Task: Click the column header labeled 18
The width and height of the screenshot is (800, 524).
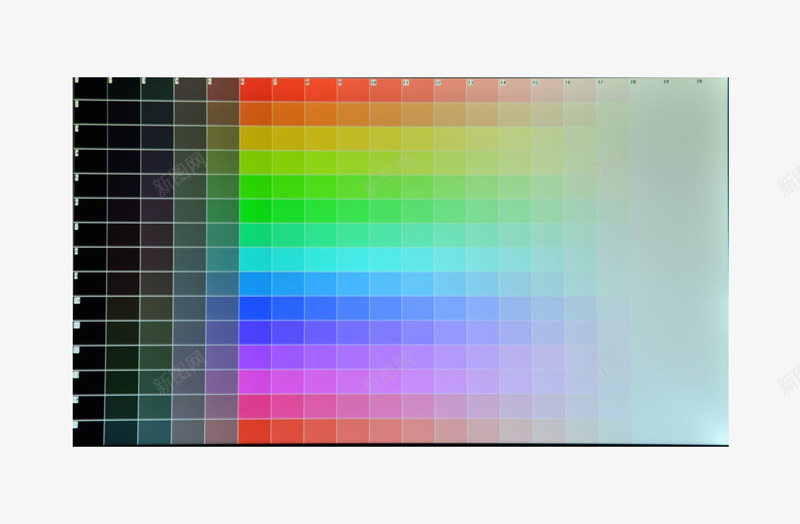Action: click(x=633, y=82)
